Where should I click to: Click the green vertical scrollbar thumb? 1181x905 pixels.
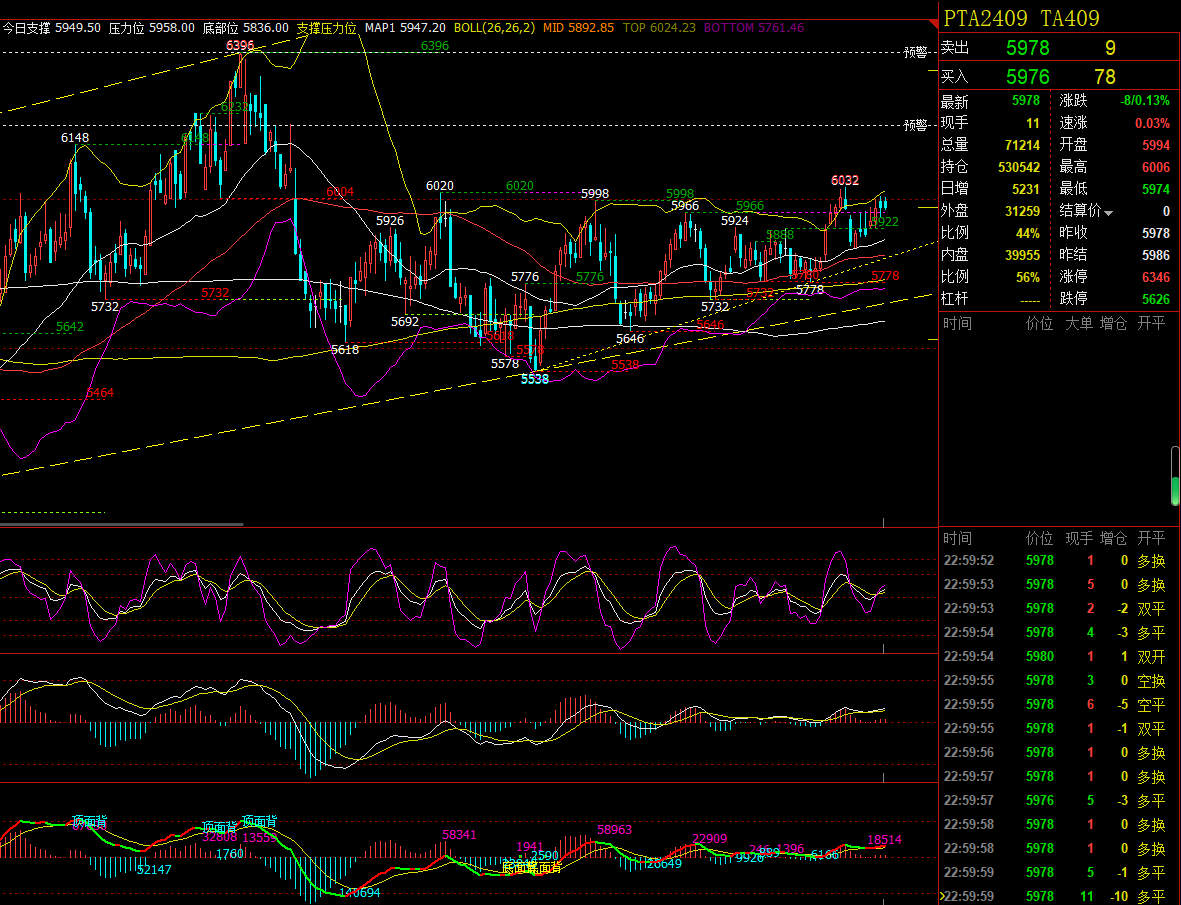coord(1175,477)
